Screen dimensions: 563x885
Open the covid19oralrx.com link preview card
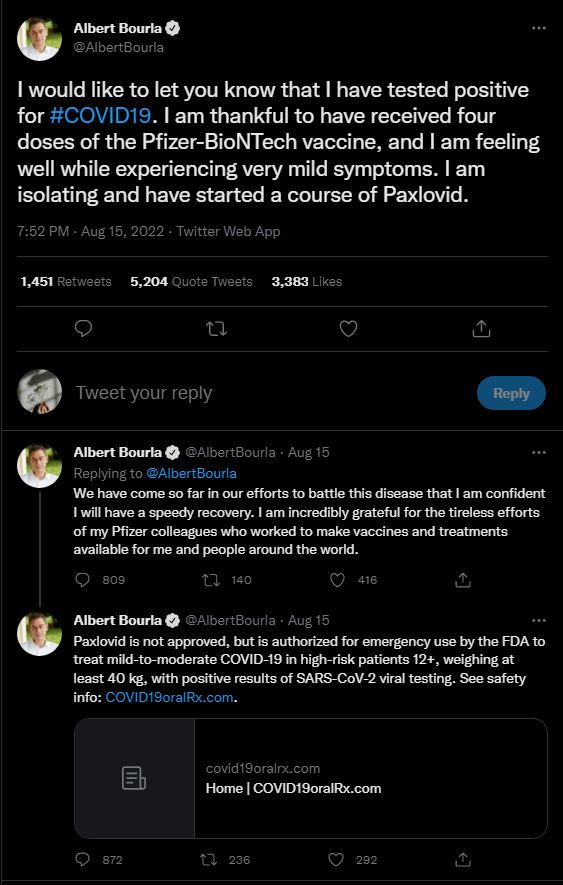click(311, 778)
